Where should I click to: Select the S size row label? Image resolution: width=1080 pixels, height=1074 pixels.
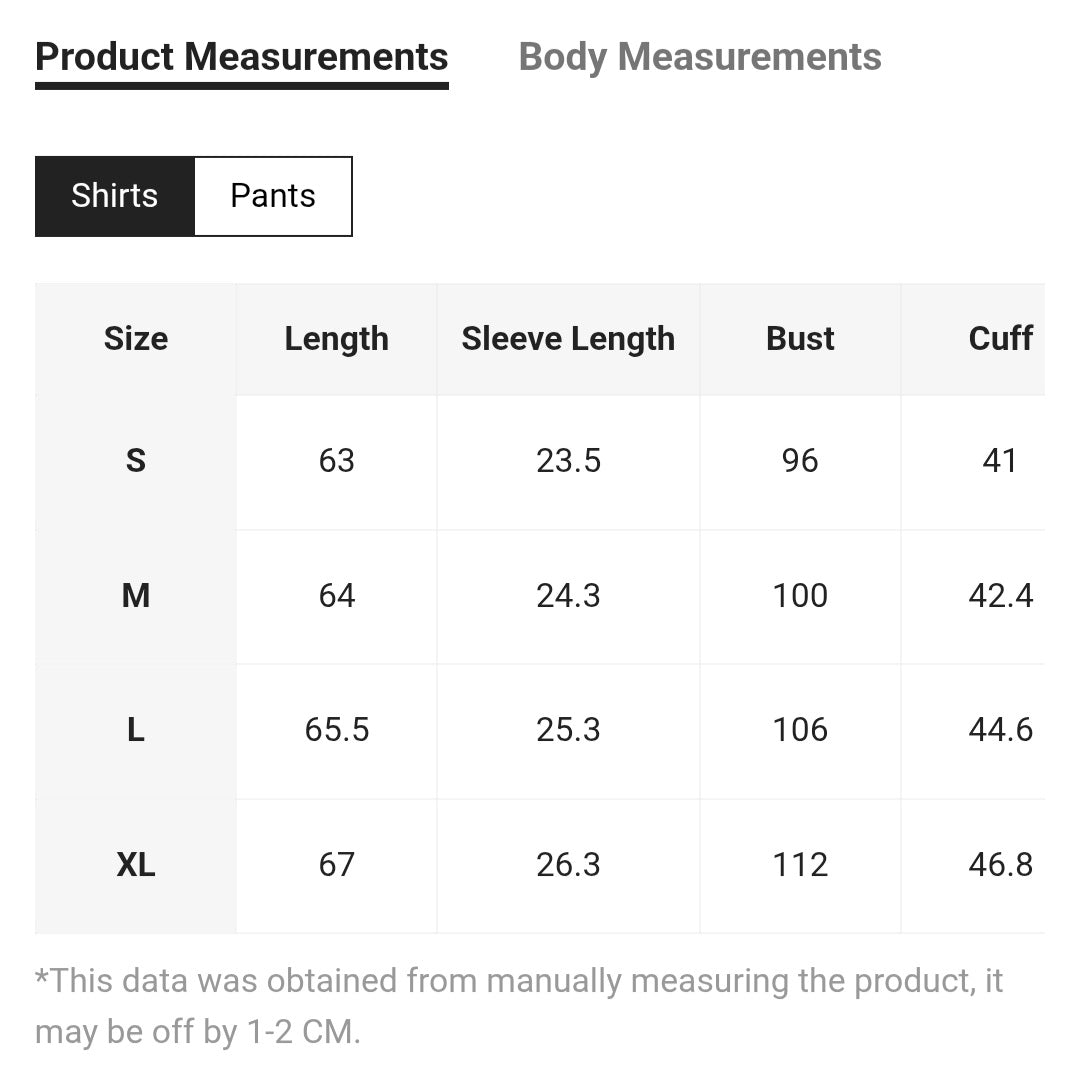[x=136, y=461]
